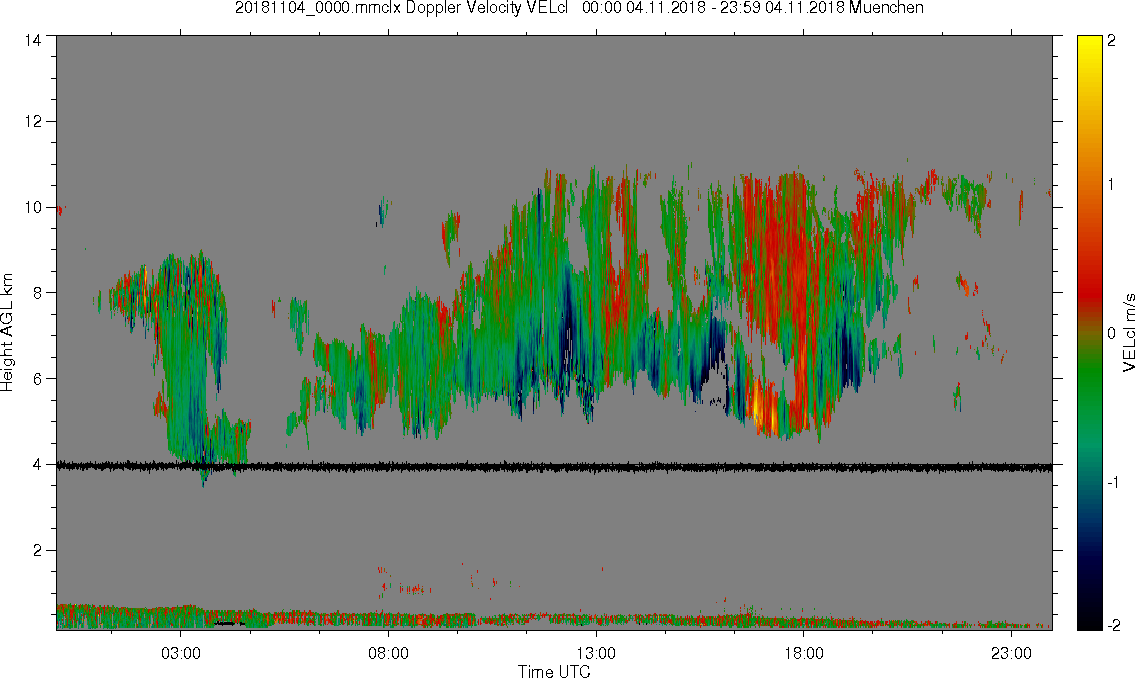Click the colorbar label '-1'
1135x678 pixels.
1112,483
